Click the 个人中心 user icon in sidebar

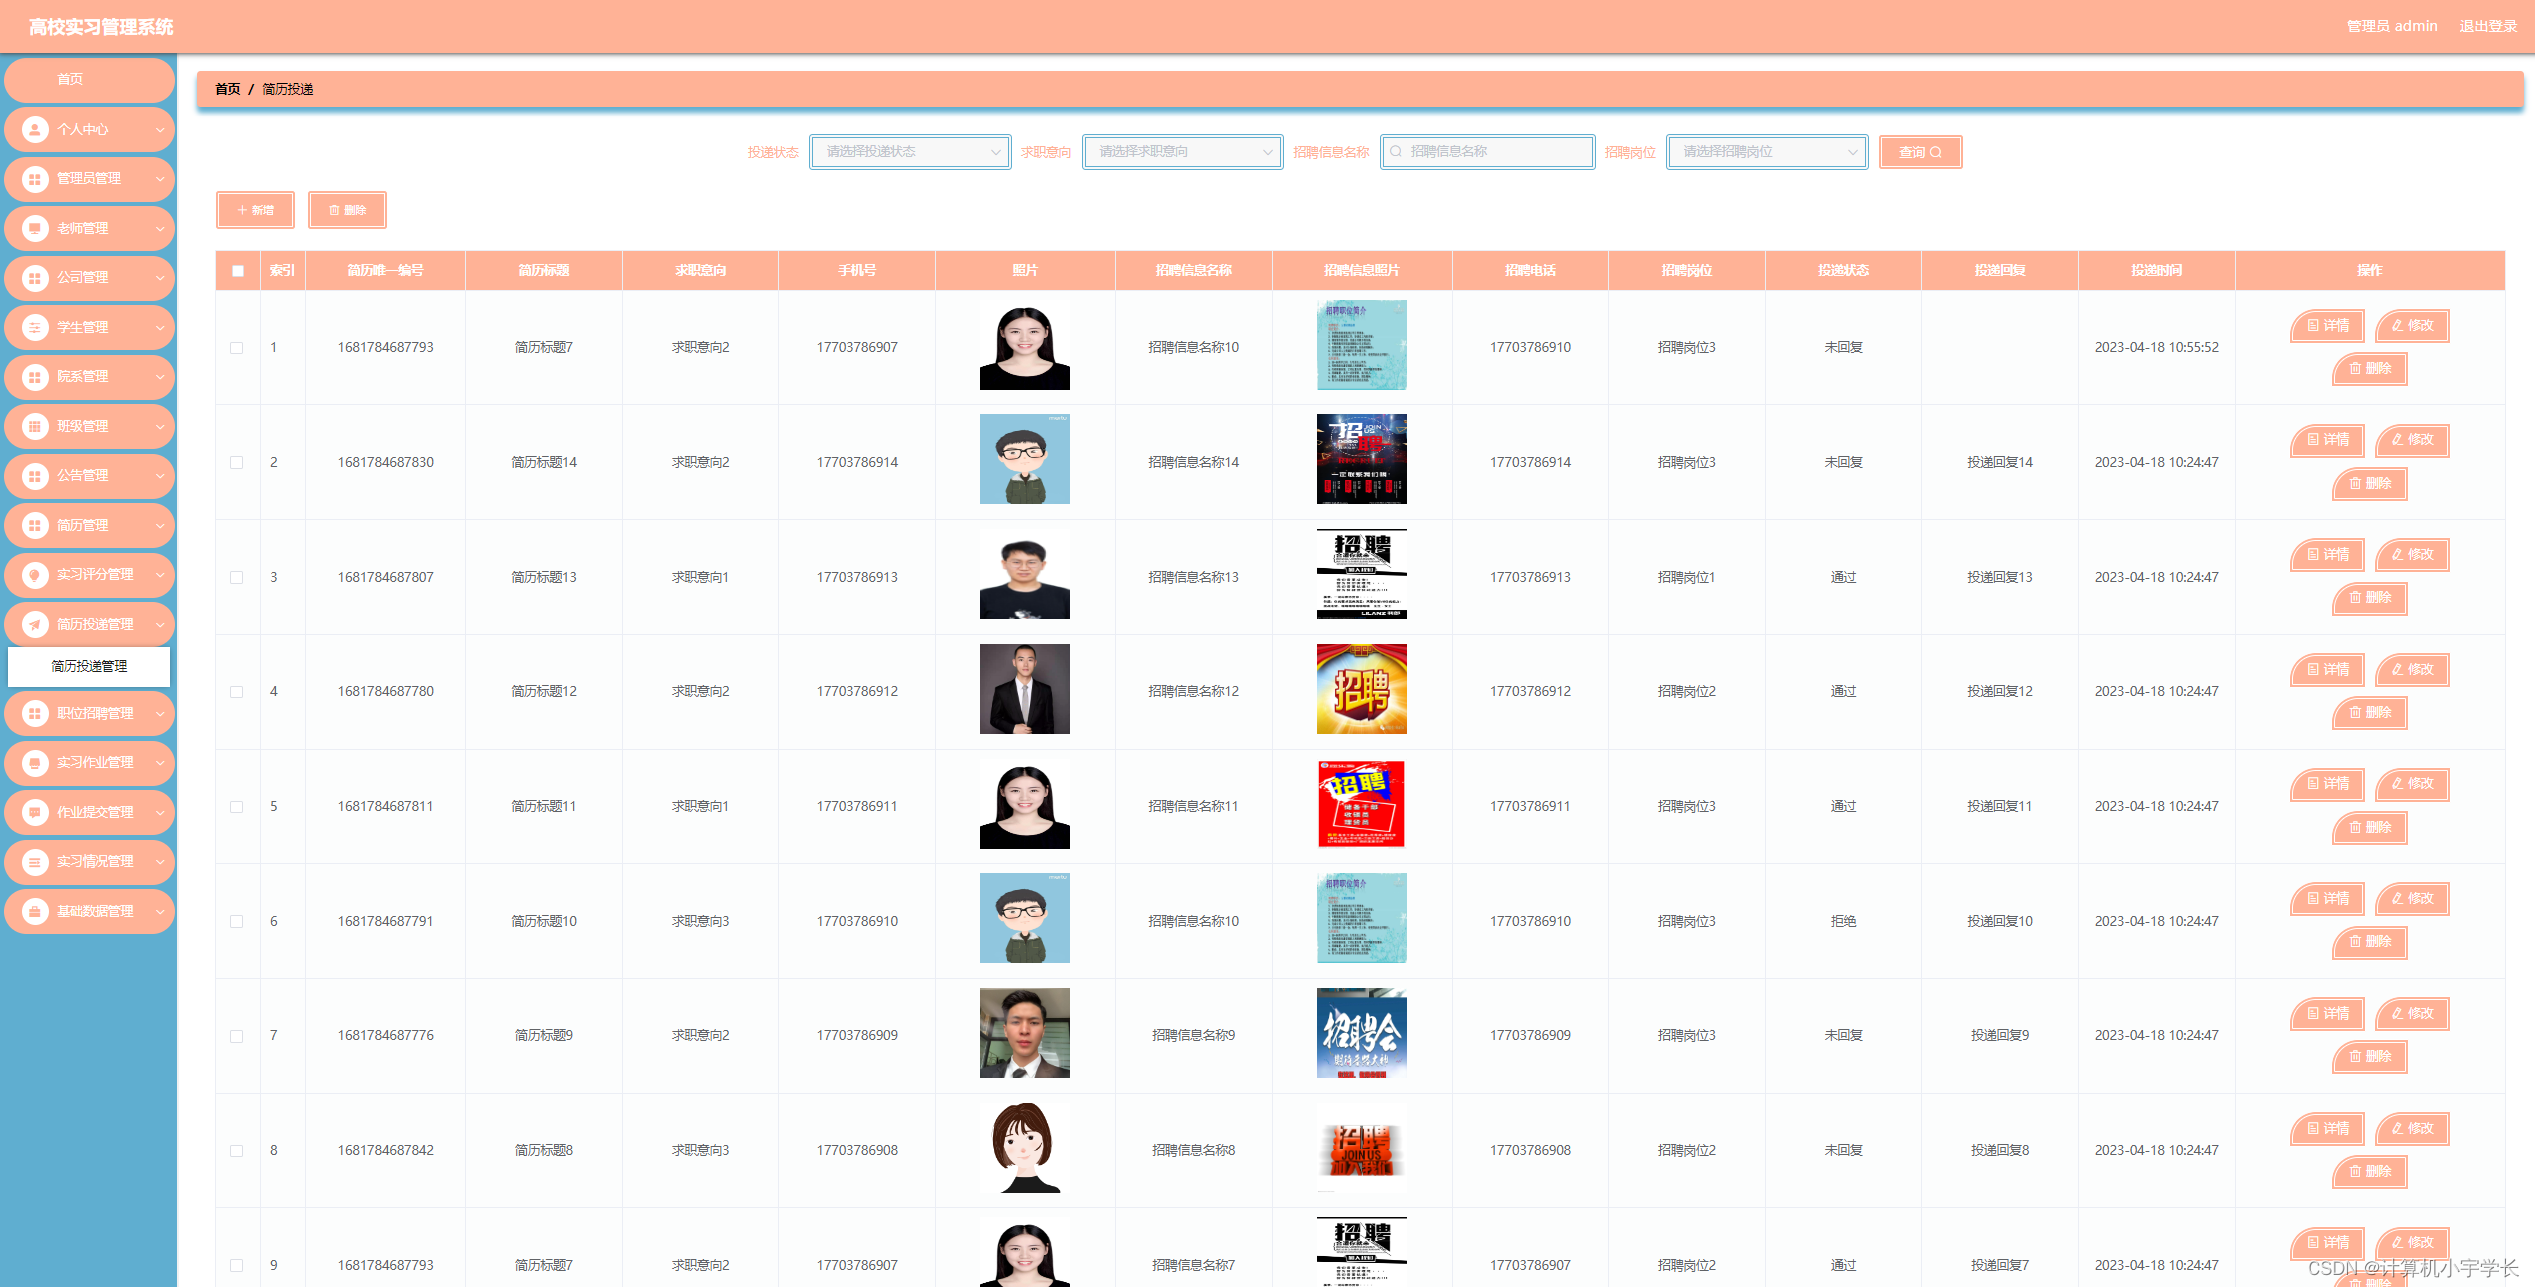click(35, 129)
